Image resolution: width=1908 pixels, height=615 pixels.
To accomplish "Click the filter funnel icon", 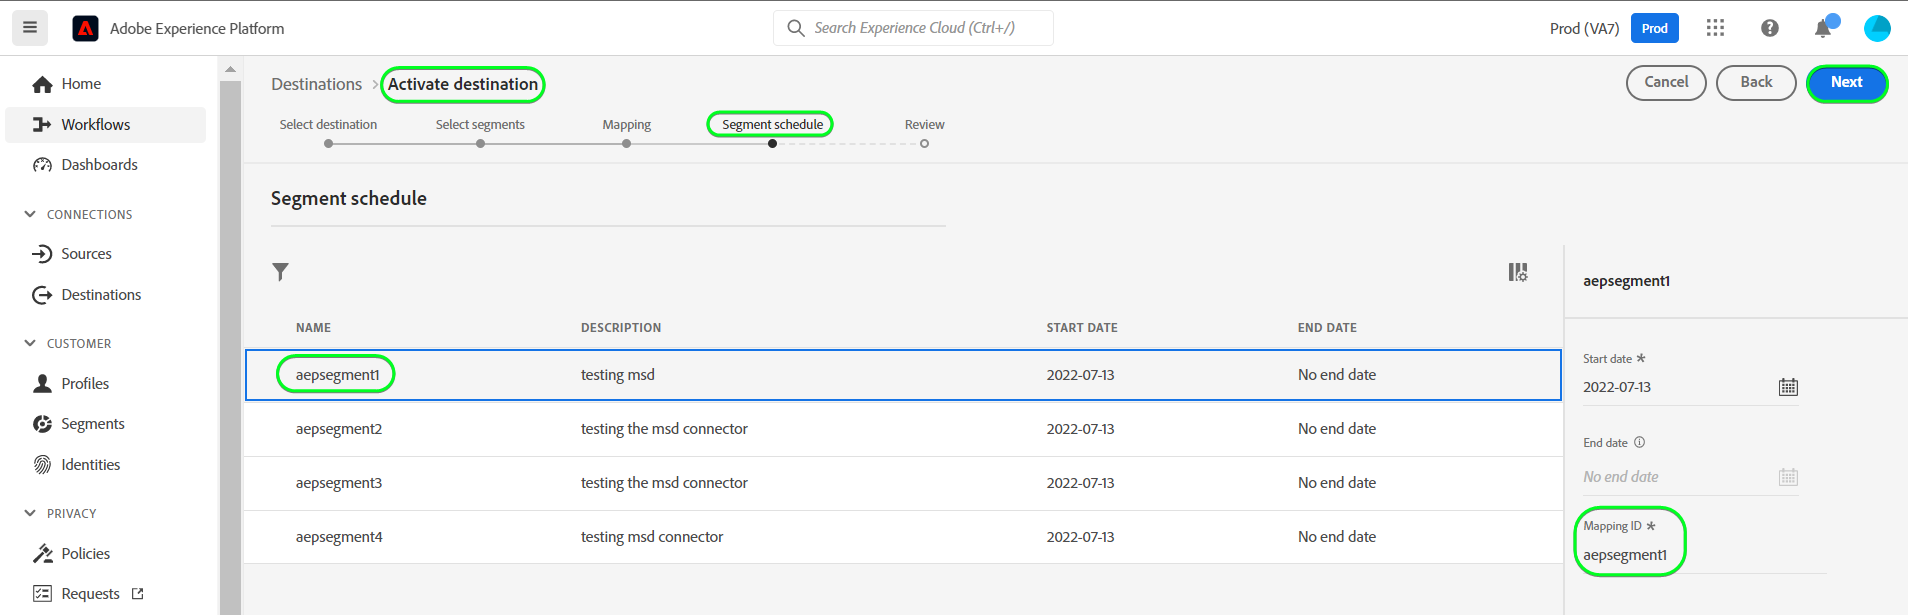I will [x=281, y=272].
